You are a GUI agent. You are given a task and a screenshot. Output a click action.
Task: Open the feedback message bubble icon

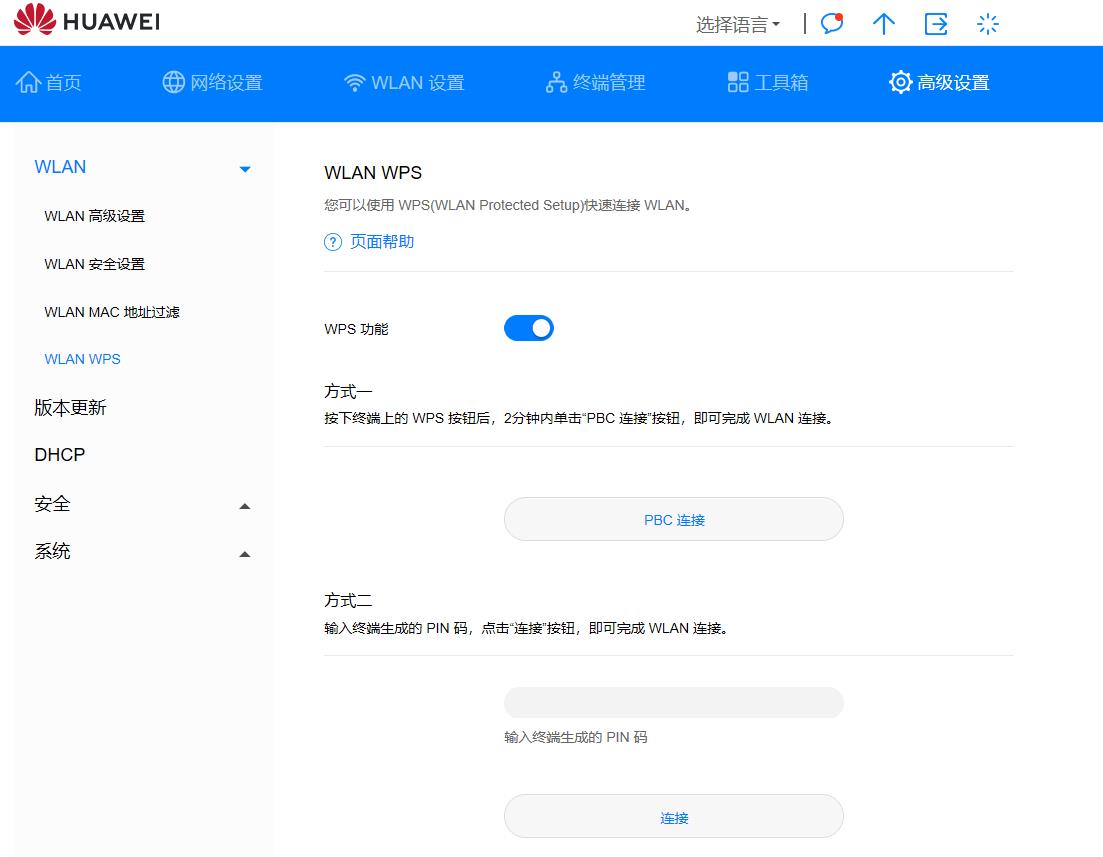[x=831, y=23]
